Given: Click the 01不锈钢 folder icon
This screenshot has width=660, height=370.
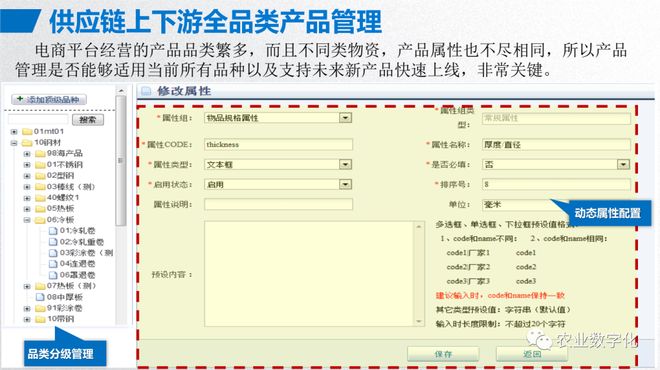Looking at the screenshot, I should point(40,165).
